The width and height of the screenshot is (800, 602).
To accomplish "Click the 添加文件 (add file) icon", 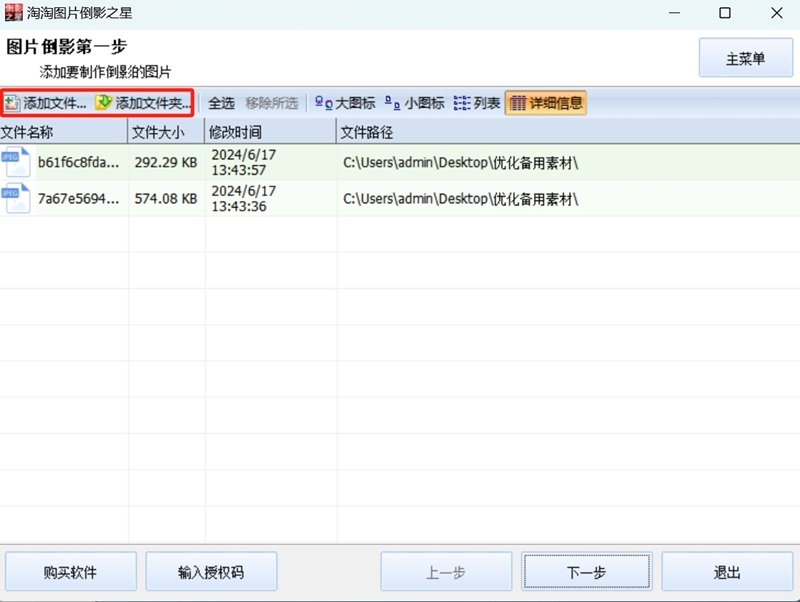I will point(12,104).
